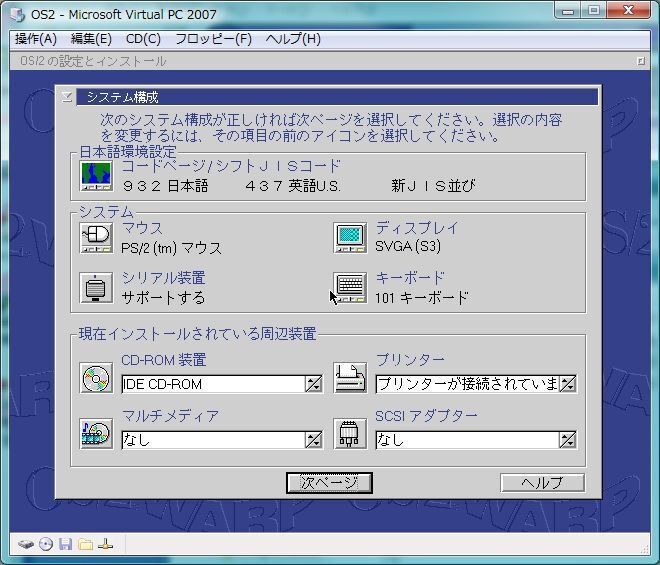Image resolution: width=660 pixels, height=565 pixels.
Task: Expand the CD-ROM 装置 dropdown arrow
Action: click(314, 384)
